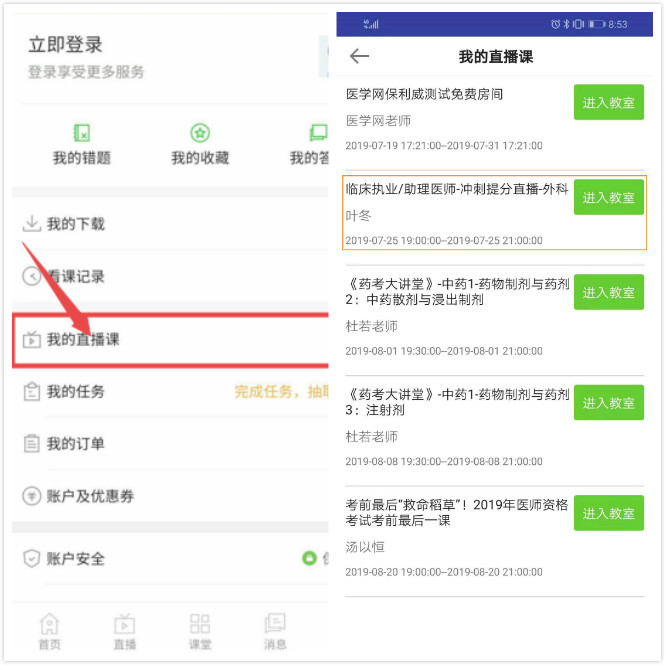Open 账户及优惠券 coin icon
Image resolution: width=665 pixels, height=665 pixels.
31,496
